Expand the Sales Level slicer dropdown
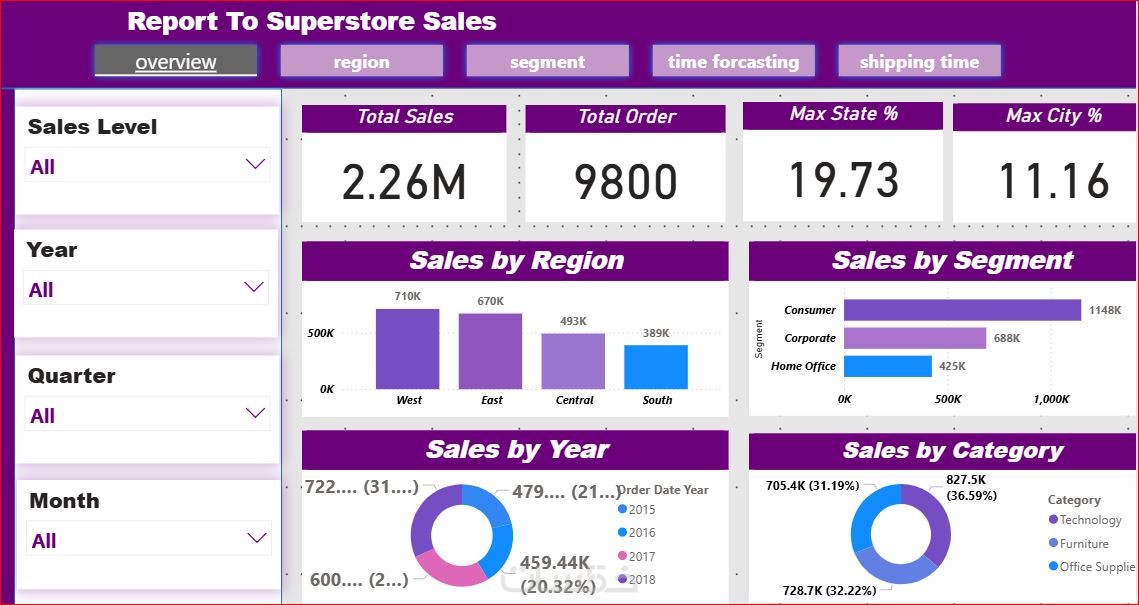The height and width of the screenshot is (605, 1139). pyautogui.click(x=255, y=165)
